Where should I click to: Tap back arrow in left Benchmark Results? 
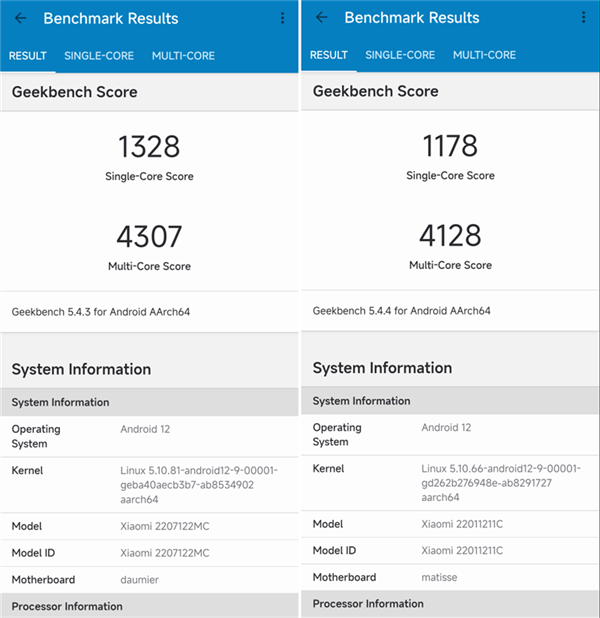[20, 19]
